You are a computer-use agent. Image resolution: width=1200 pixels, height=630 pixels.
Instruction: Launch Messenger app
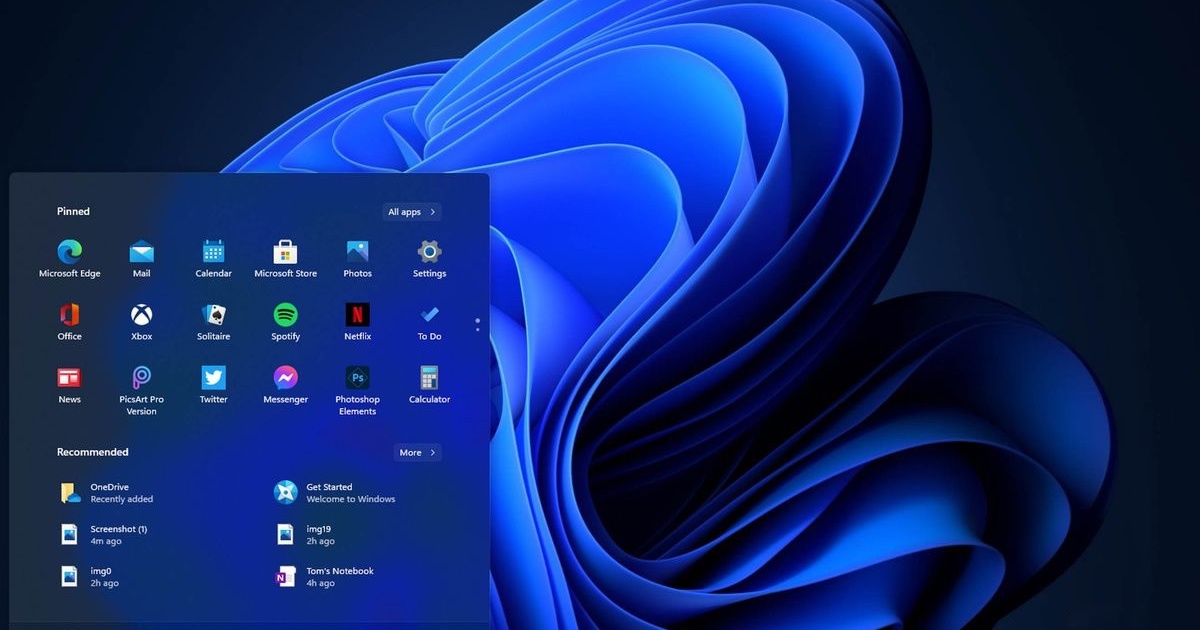coord(285,385)
